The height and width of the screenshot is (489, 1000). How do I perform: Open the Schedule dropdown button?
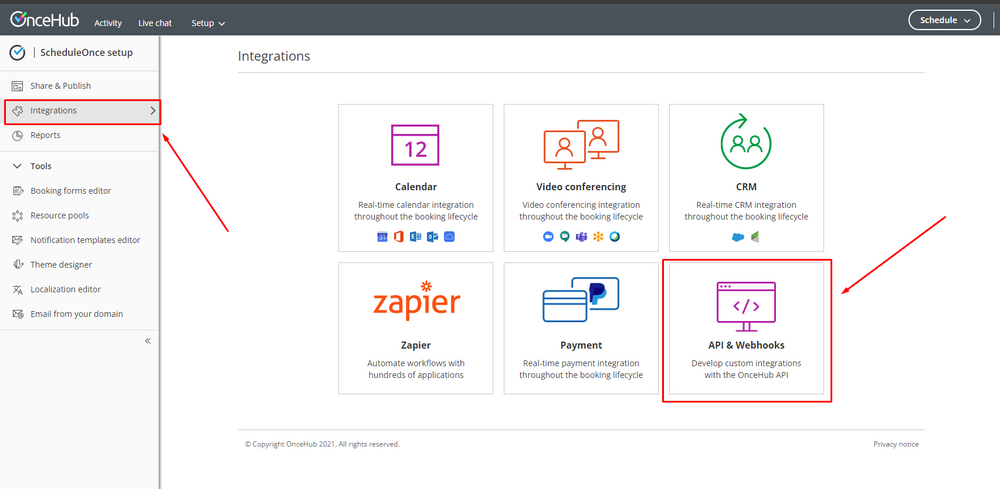click(x=945, y=20)
